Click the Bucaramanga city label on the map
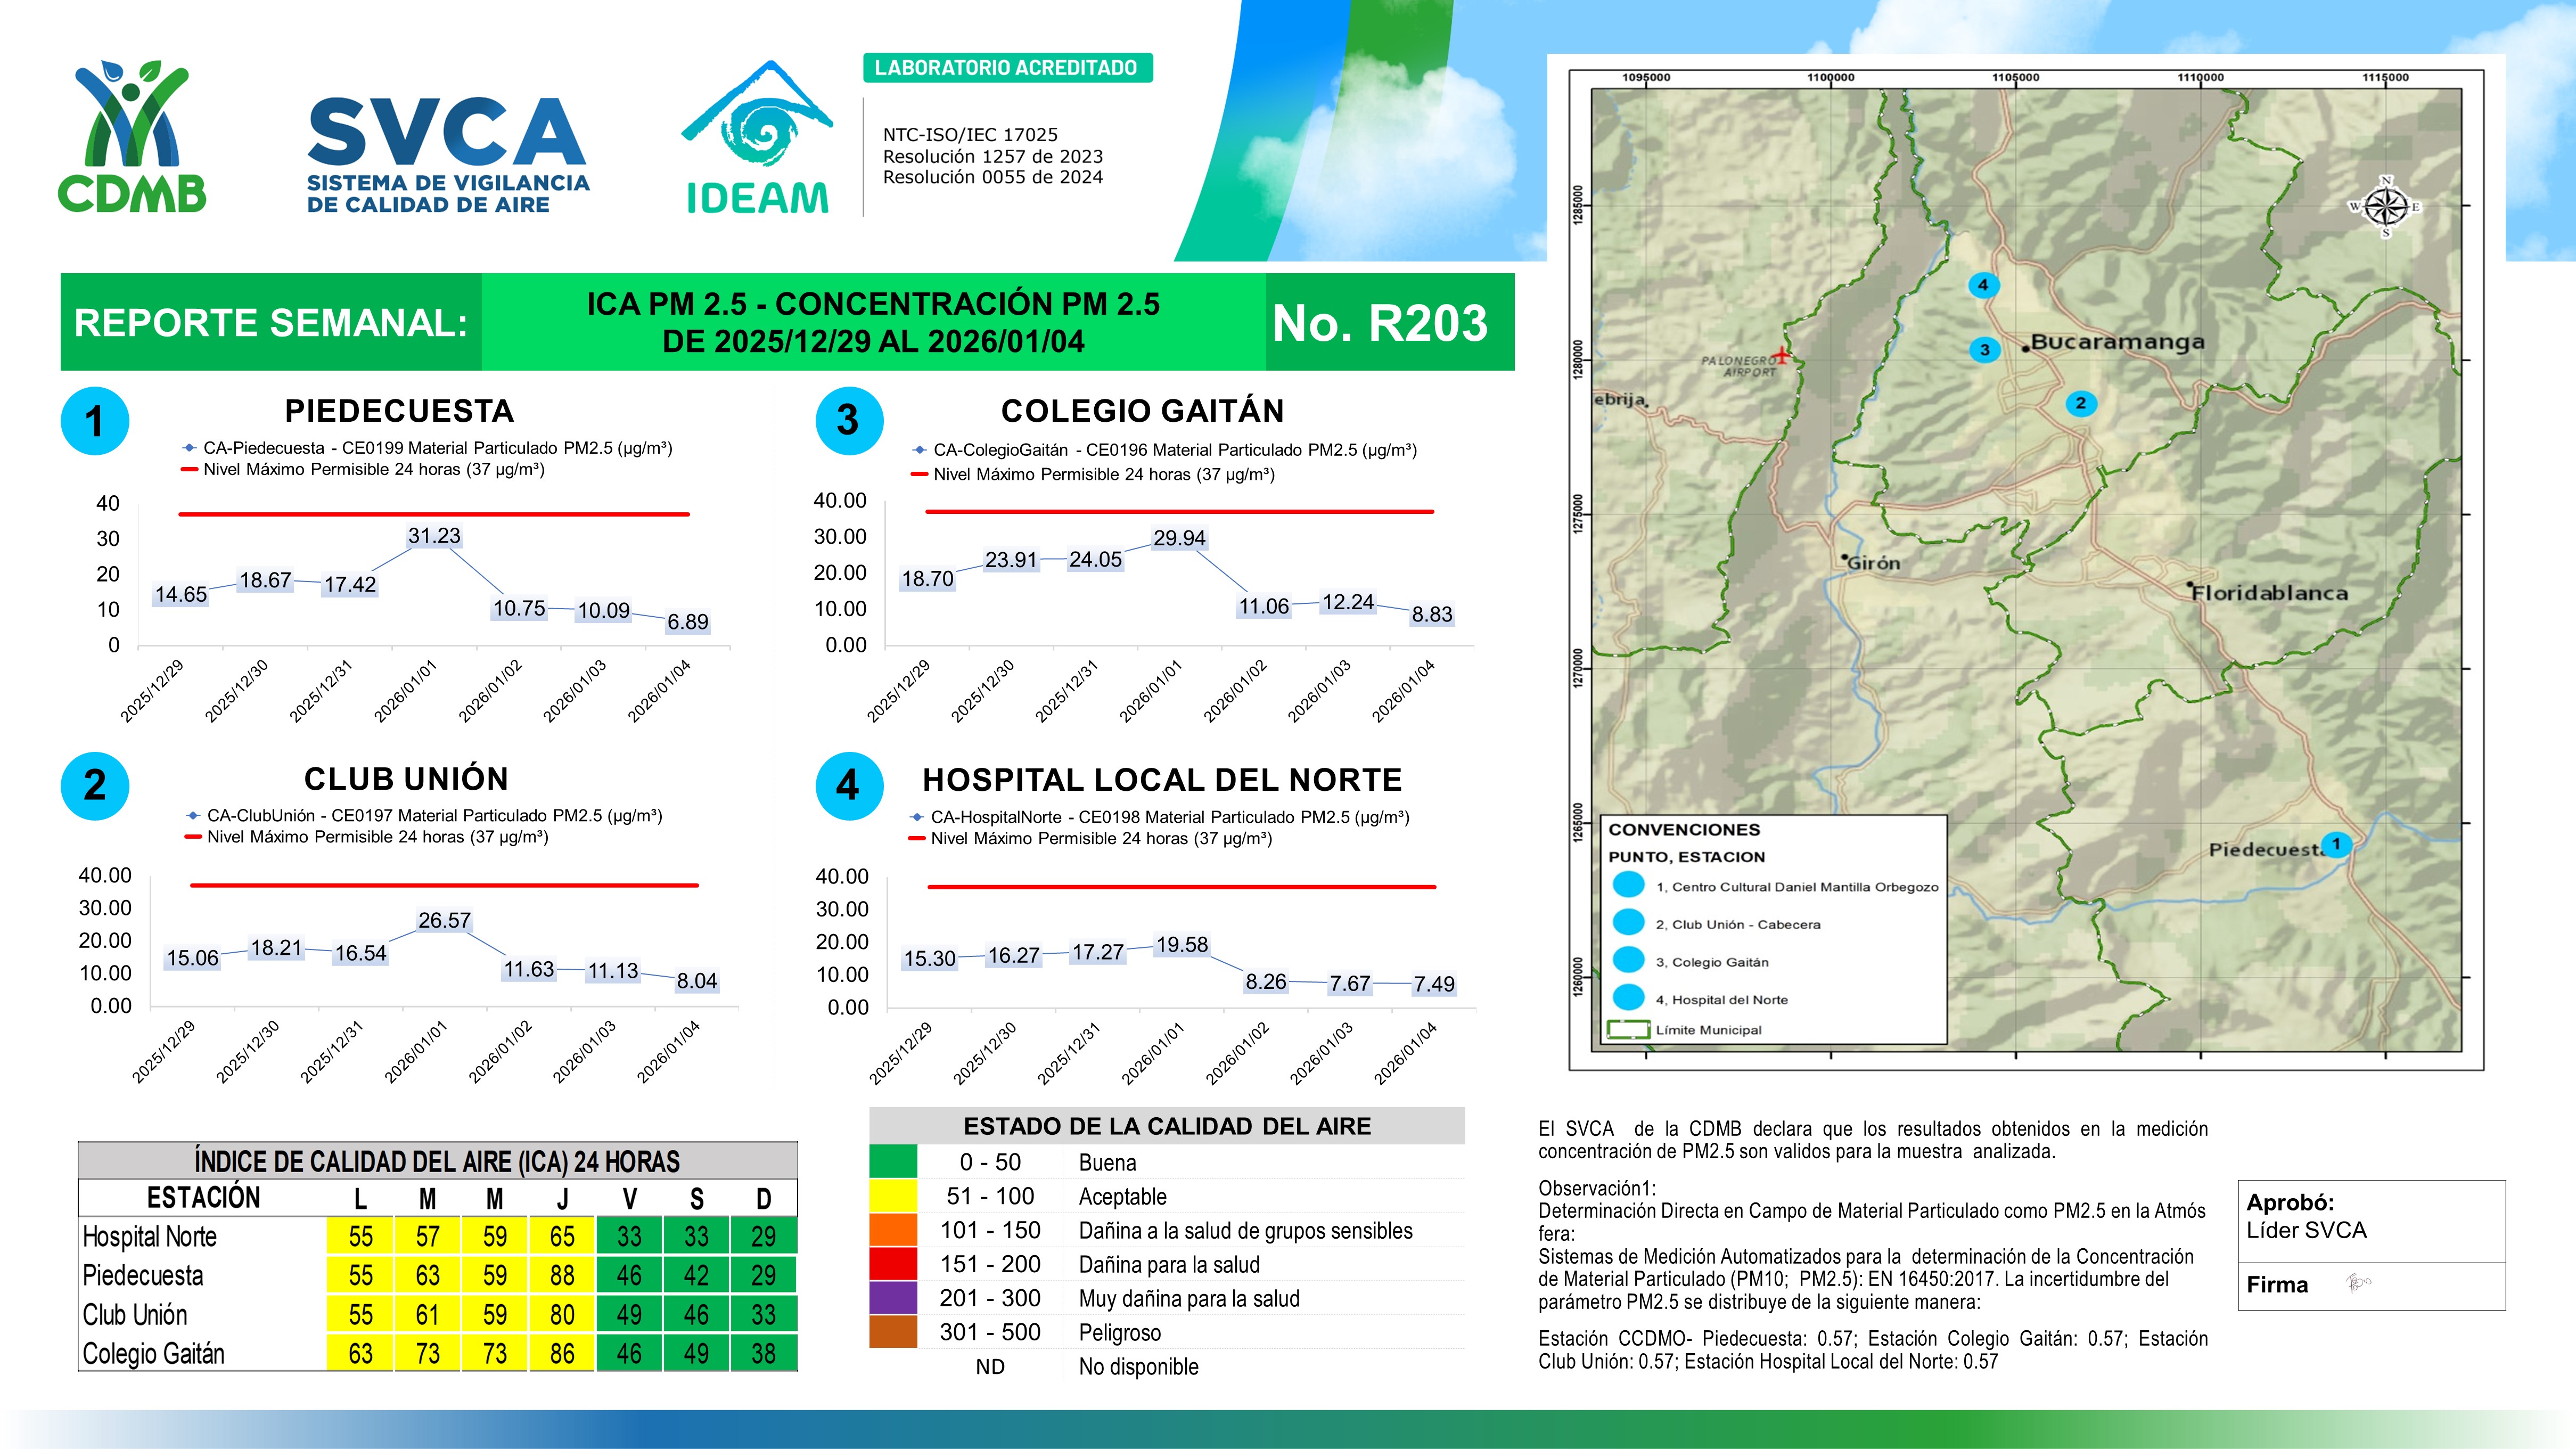Viewport: 2576px width, 1449px height. [2117, 342]
